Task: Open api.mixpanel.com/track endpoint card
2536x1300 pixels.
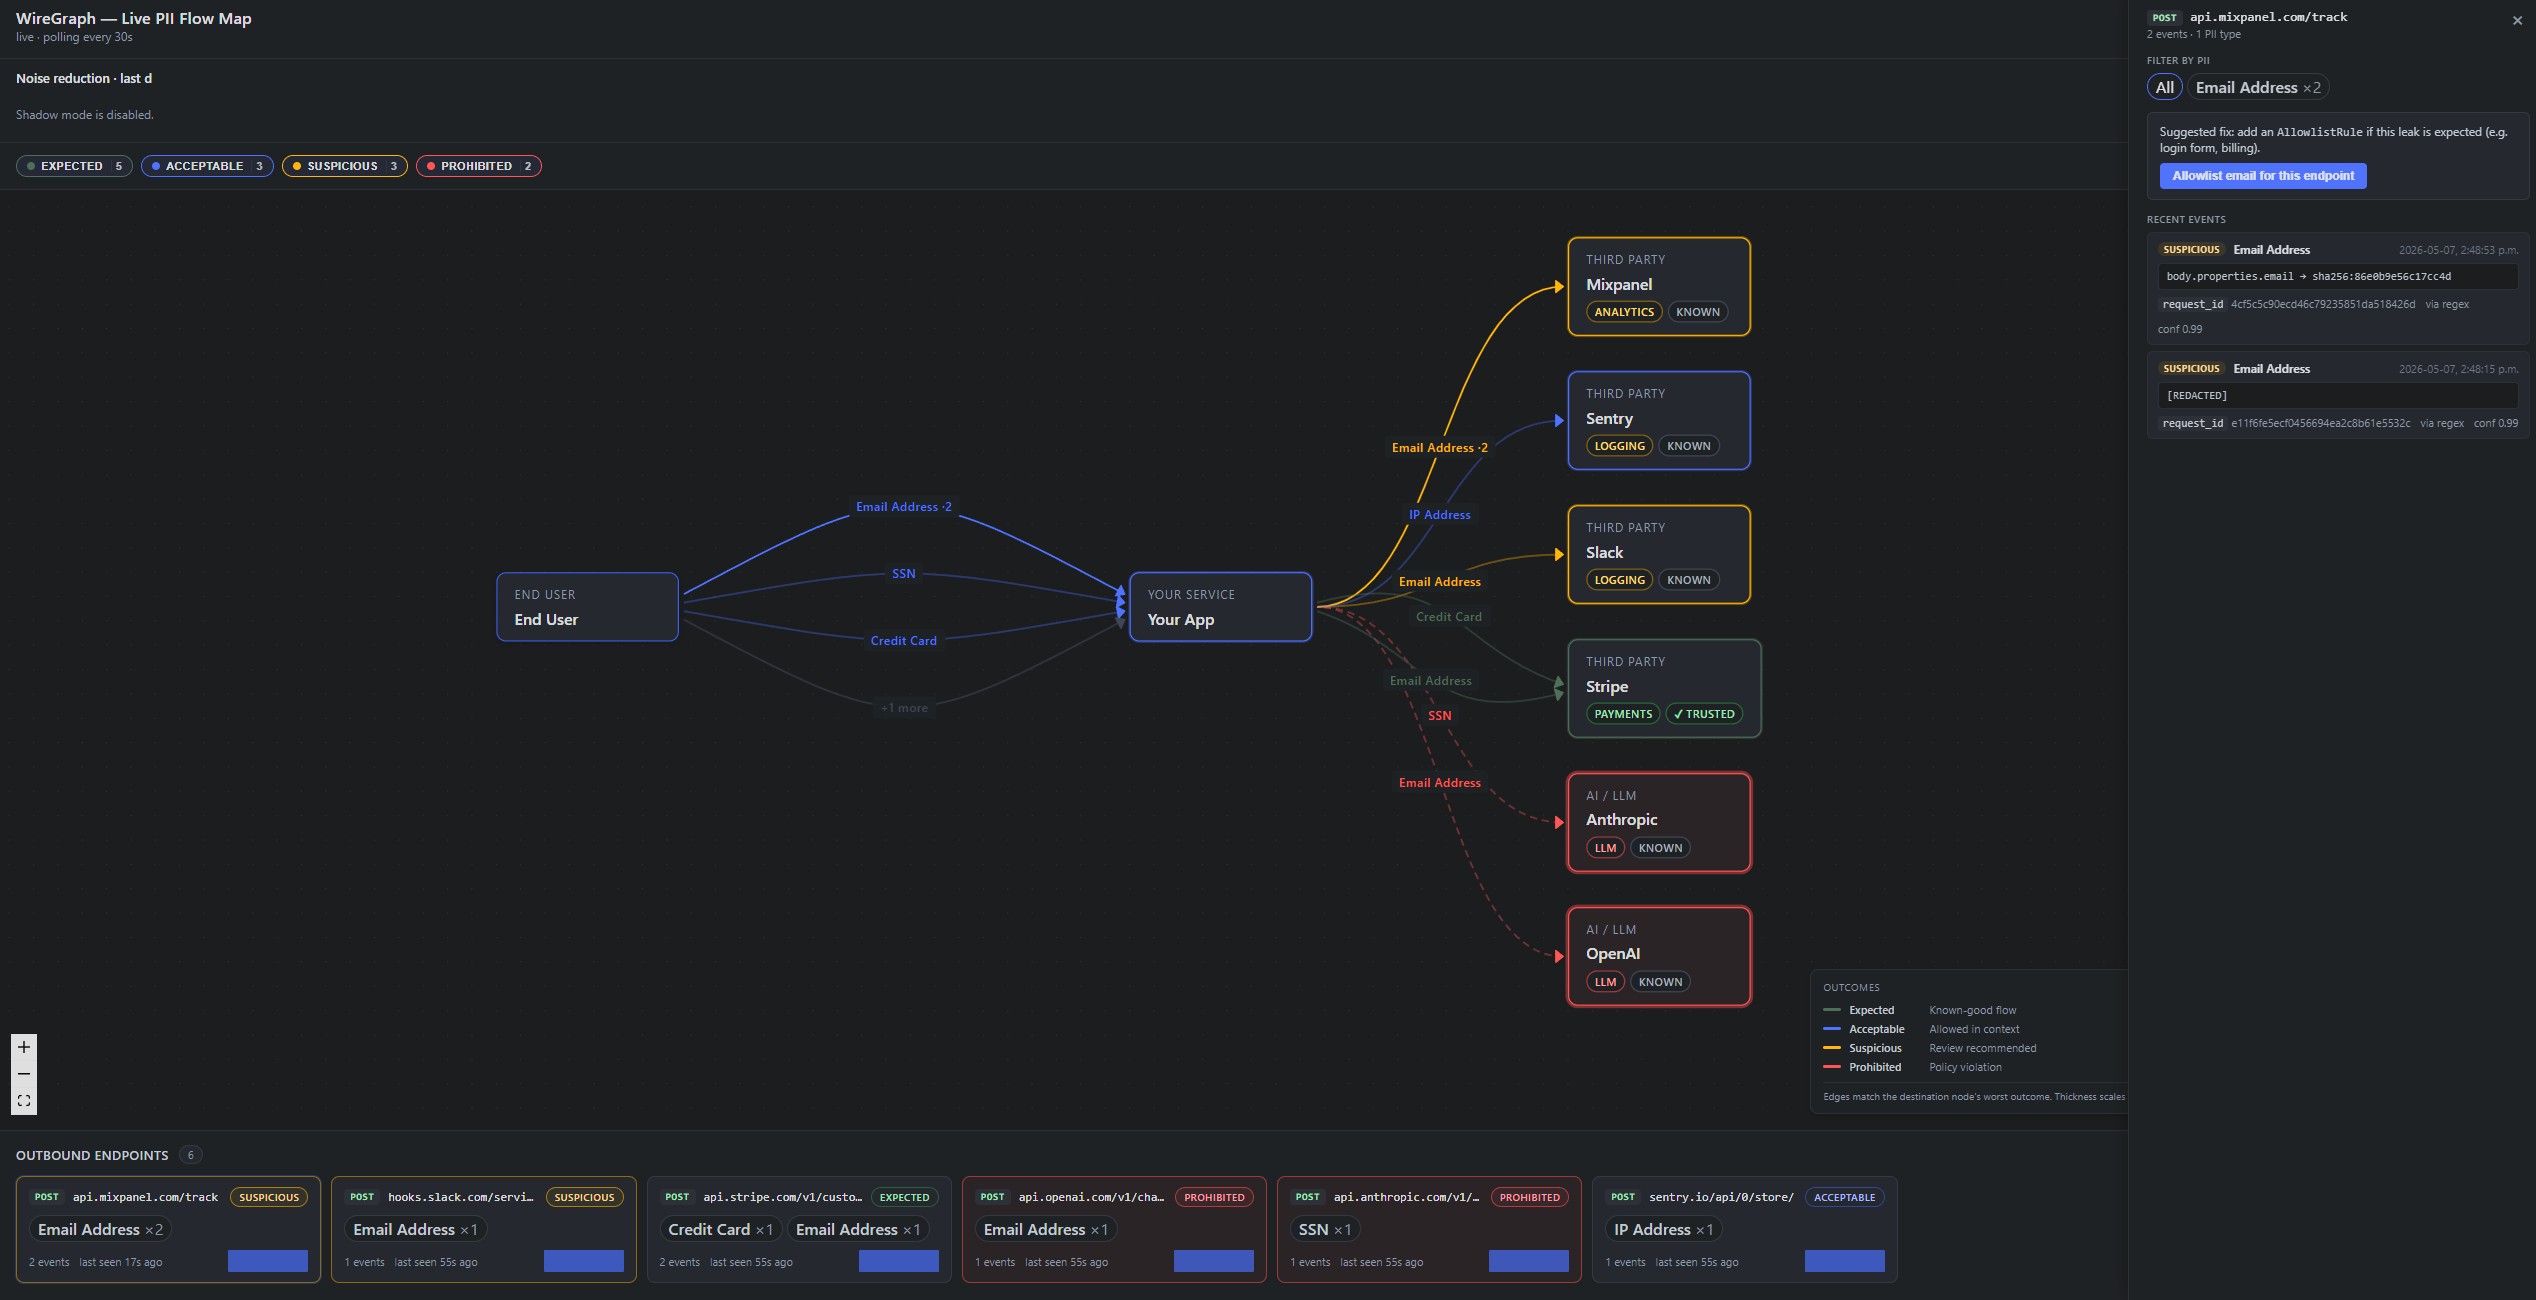Action: pos(168,1229)
